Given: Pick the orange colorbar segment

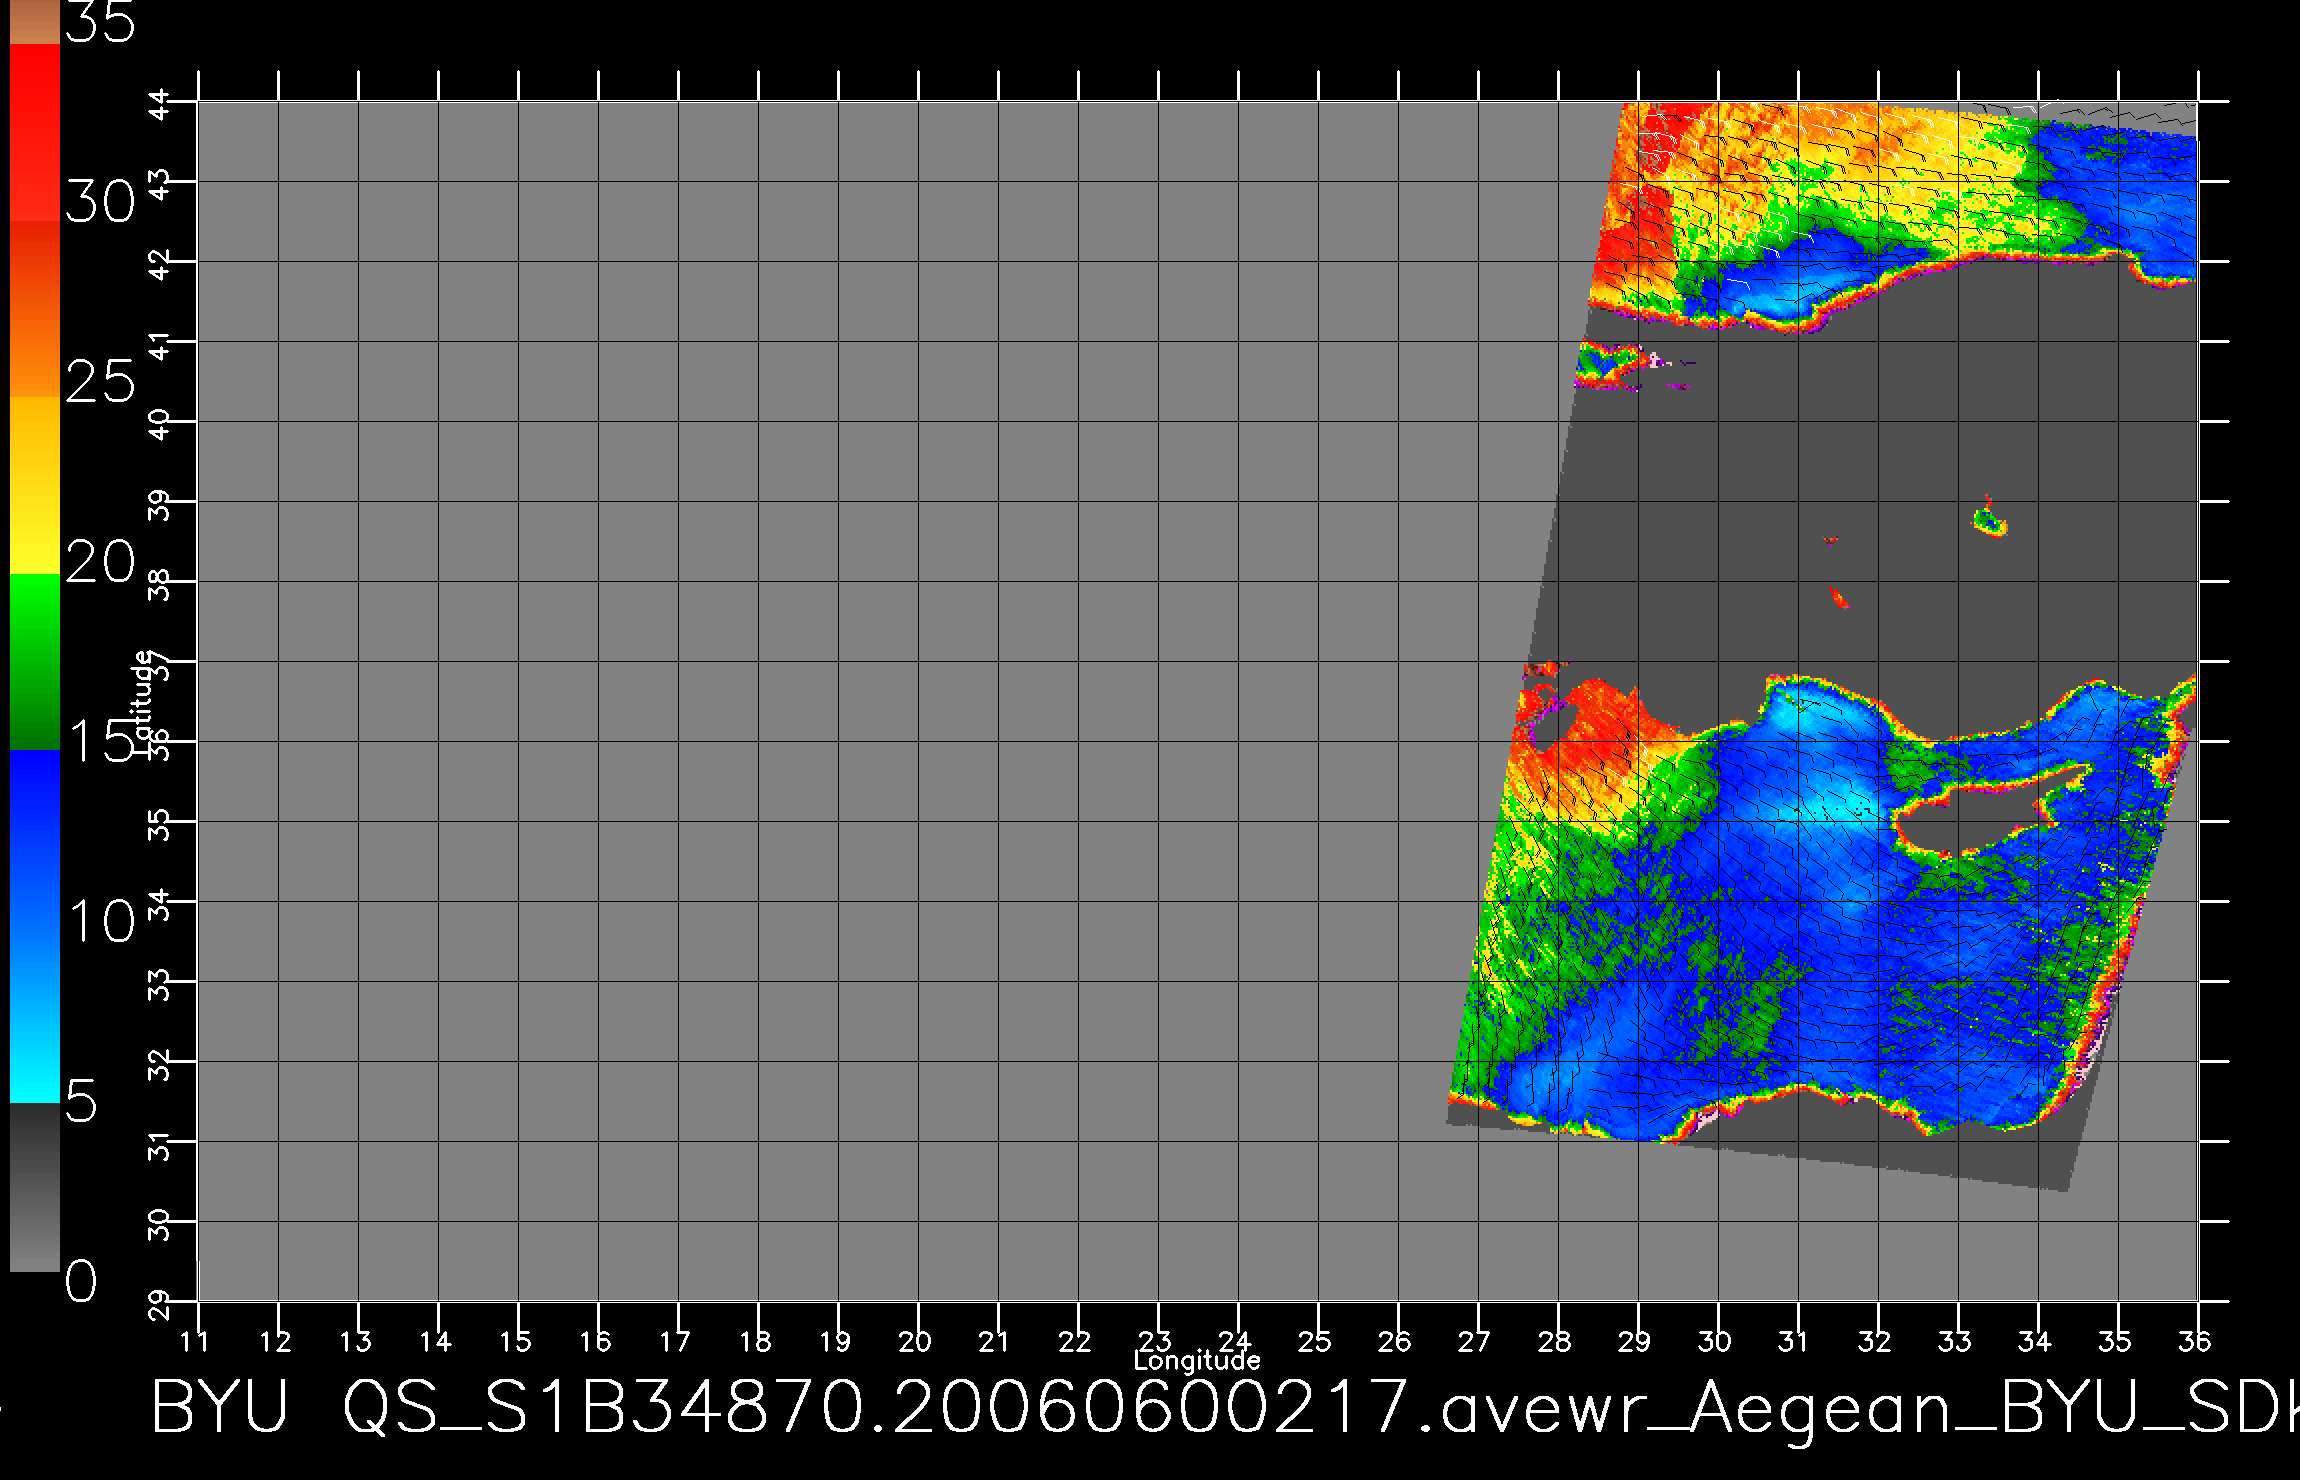Looking at the screenshot, I should (x=35, y=309).
